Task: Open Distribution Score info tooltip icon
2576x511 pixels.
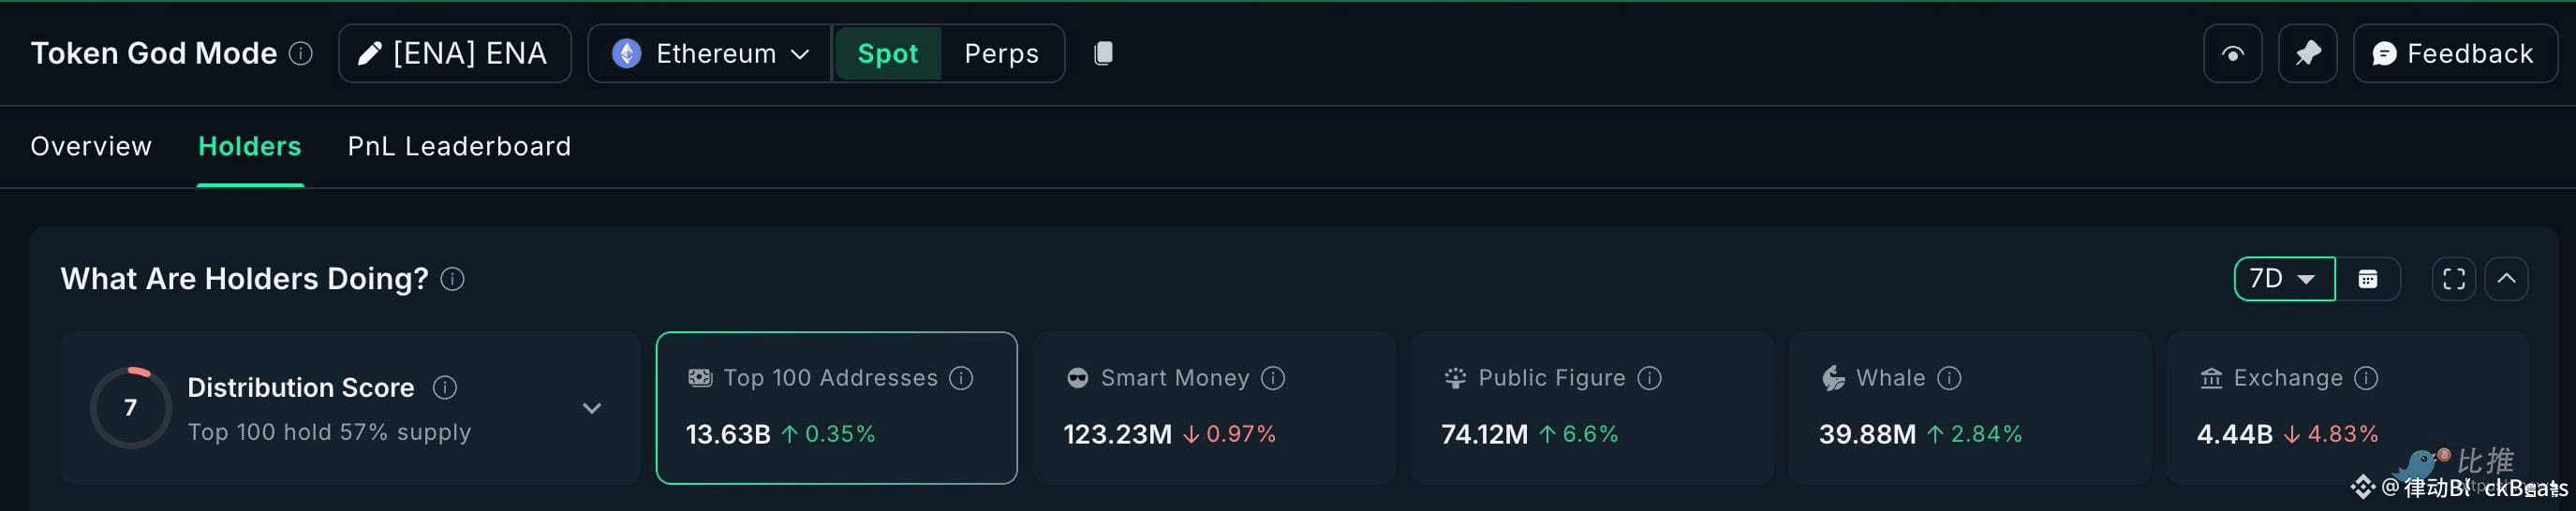Action: 445,388
